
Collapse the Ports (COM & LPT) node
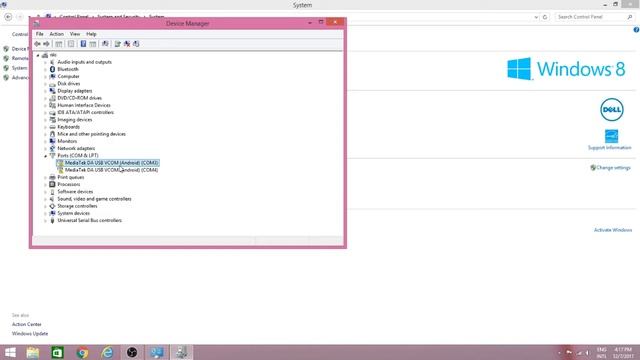[45, 156]
